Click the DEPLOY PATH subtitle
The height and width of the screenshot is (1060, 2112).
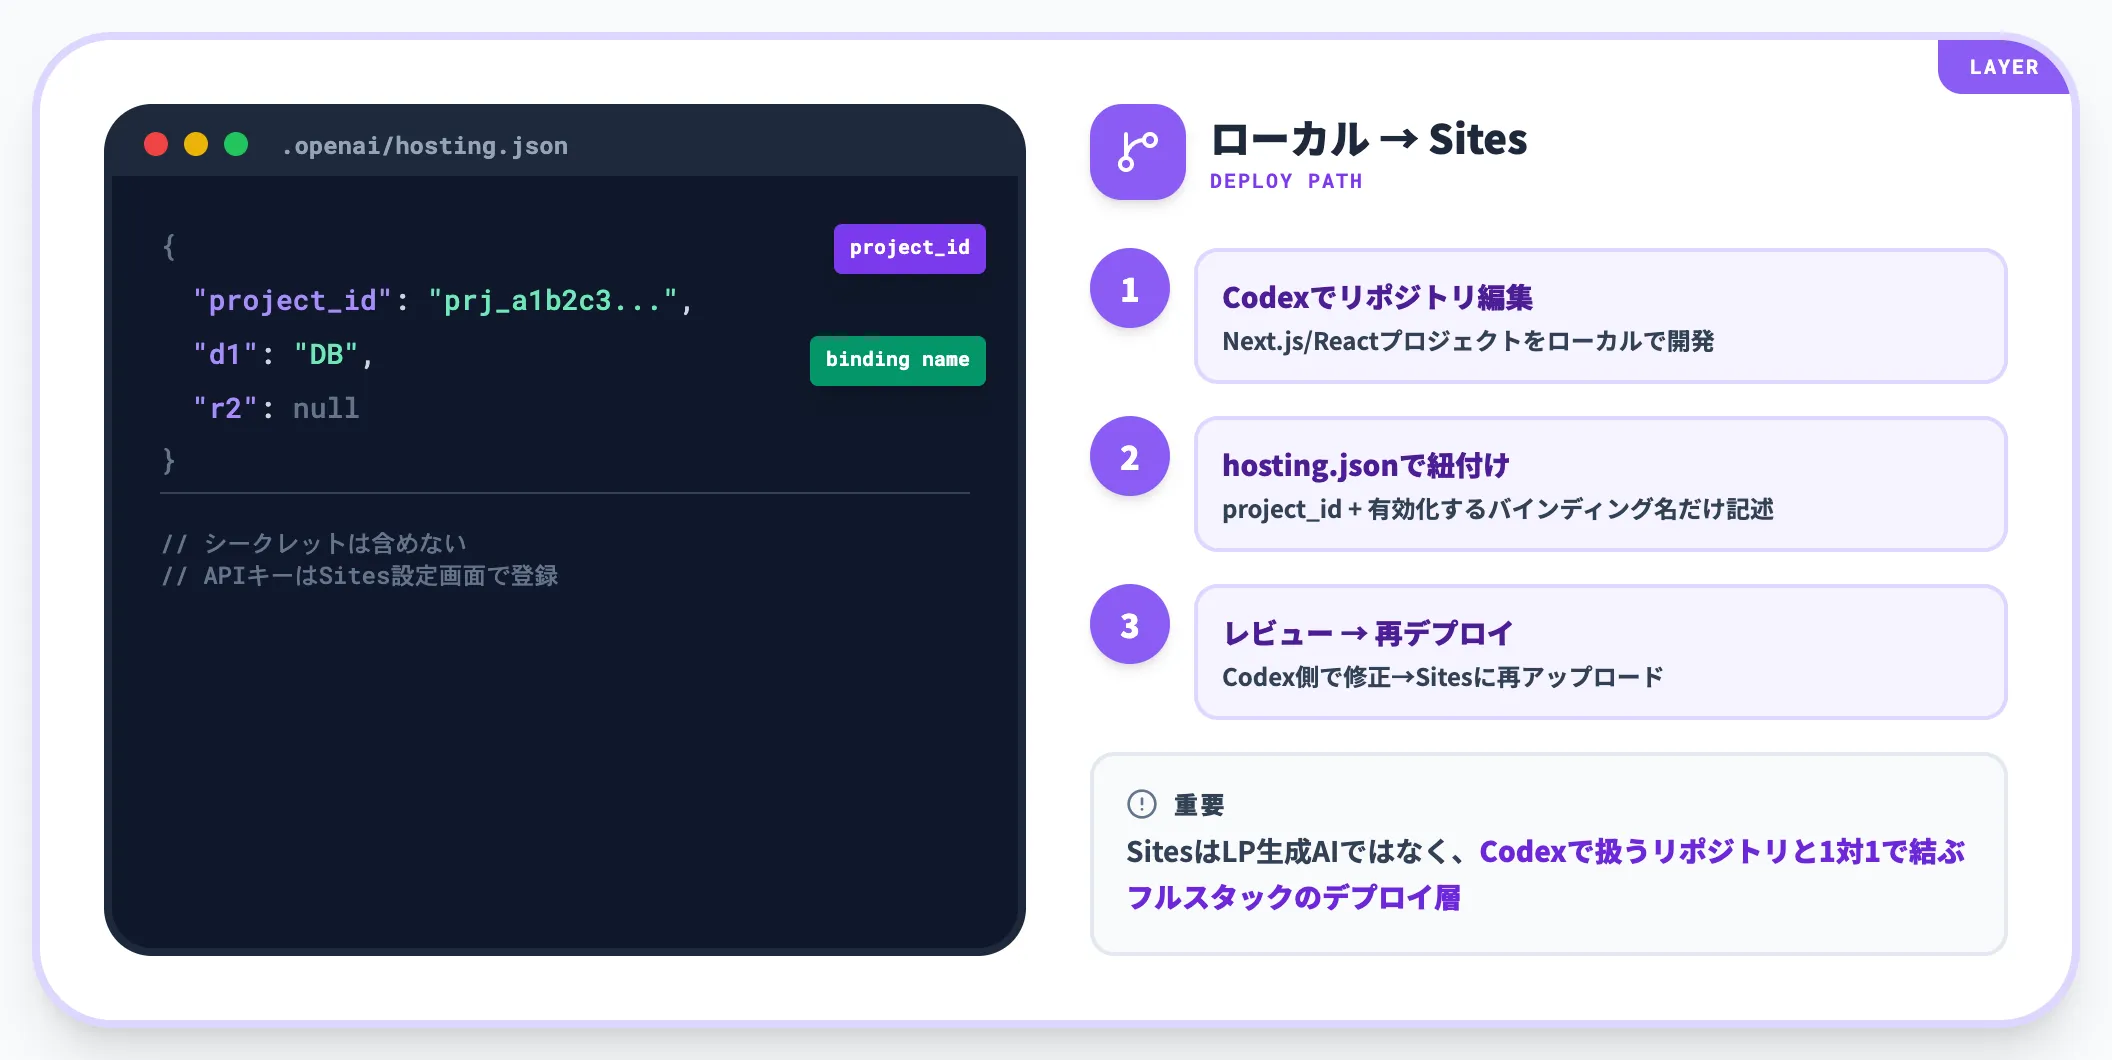[1286, 181]
